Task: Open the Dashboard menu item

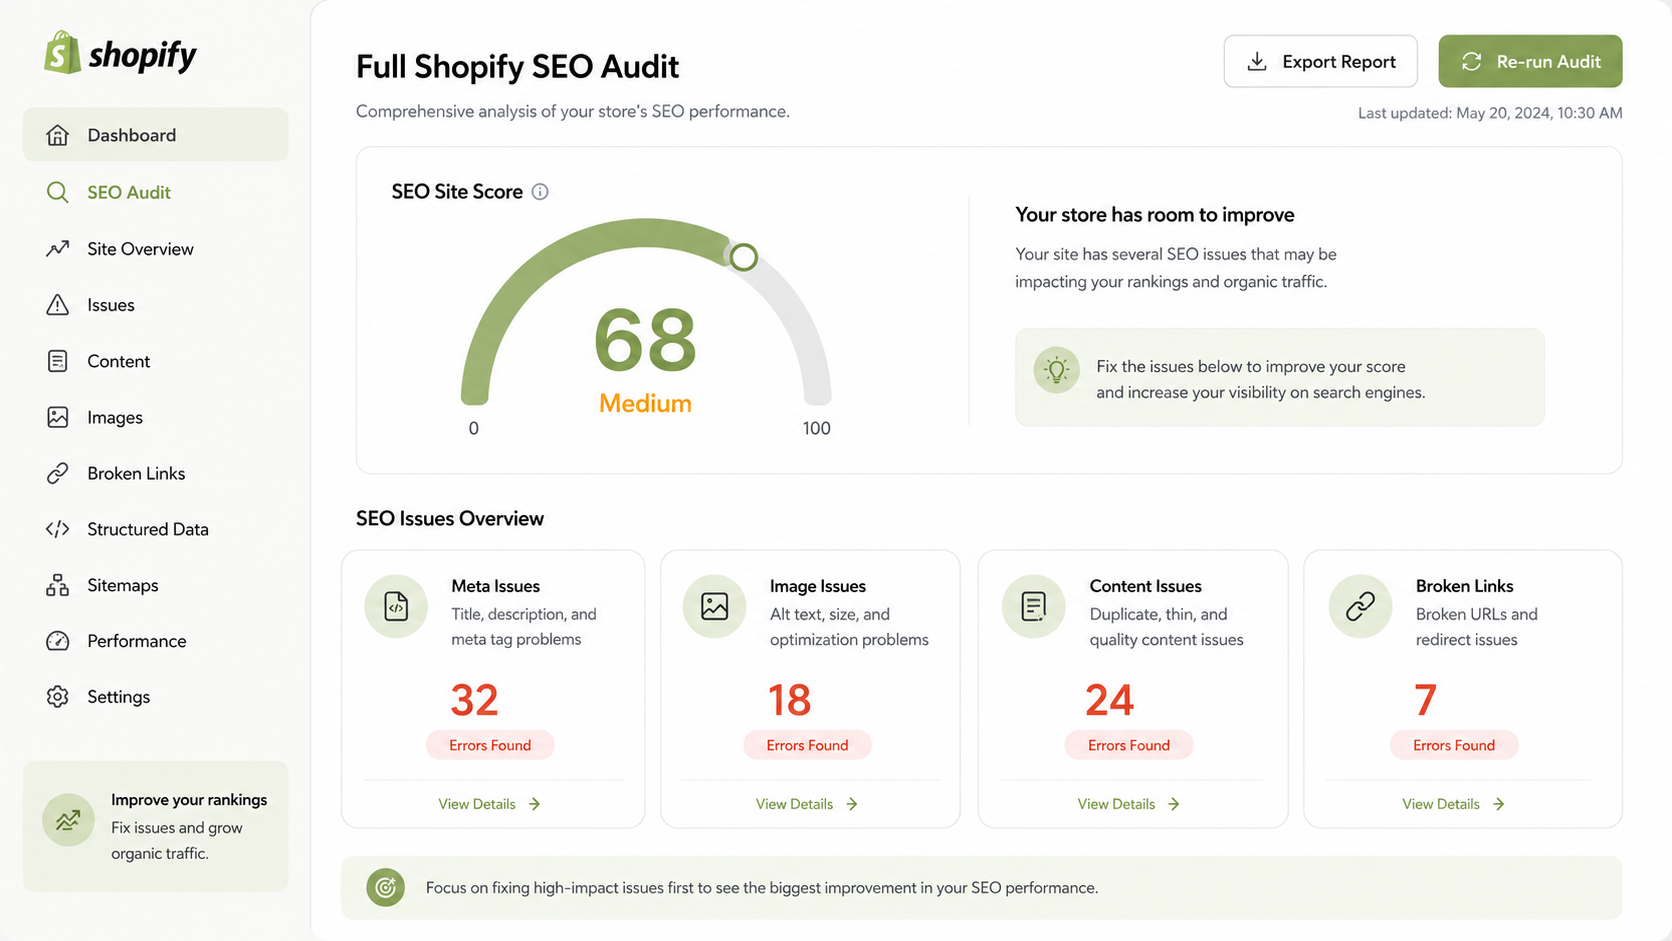Action: (x=156, y=135)
